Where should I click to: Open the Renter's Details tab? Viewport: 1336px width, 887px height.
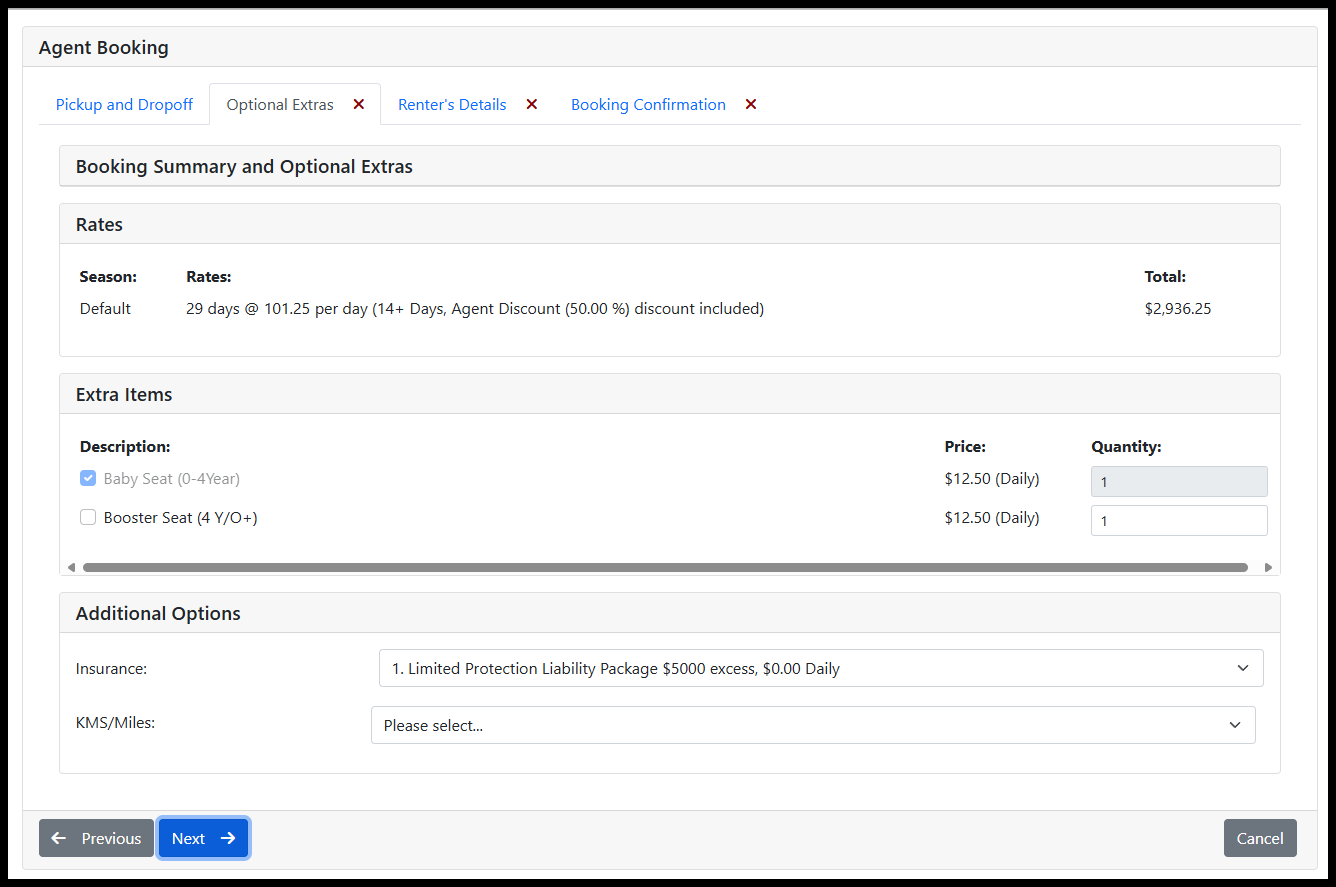(x=452, y=104)
